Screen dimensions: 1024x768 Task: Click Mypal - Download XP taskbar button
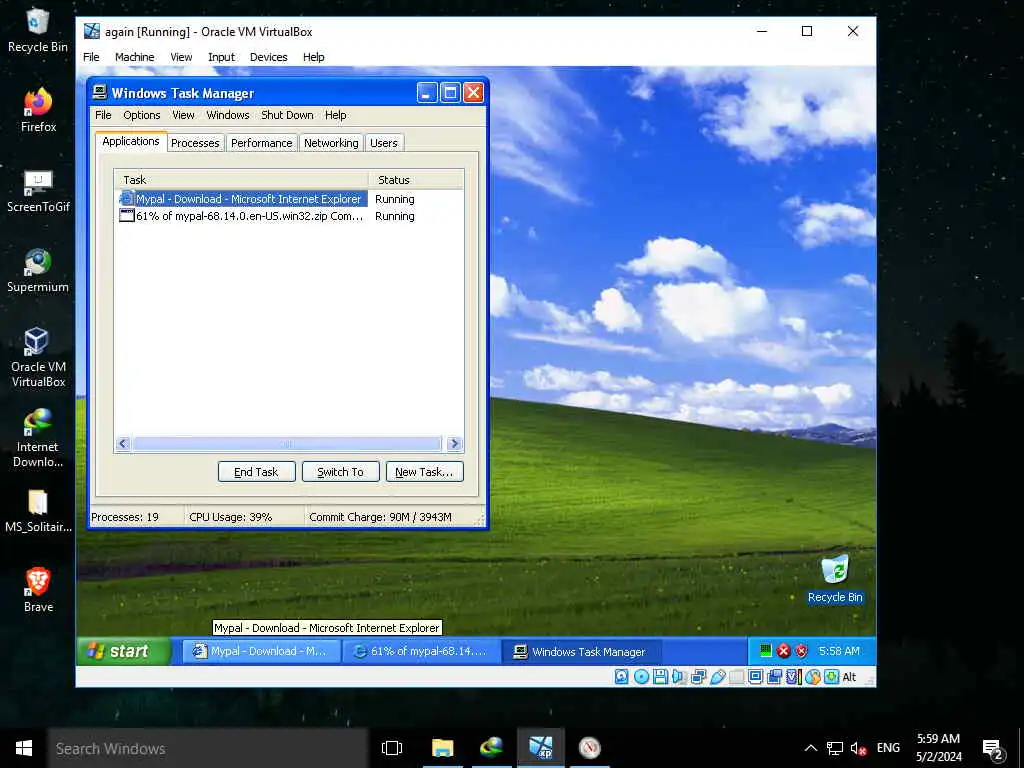coord(260,651)
